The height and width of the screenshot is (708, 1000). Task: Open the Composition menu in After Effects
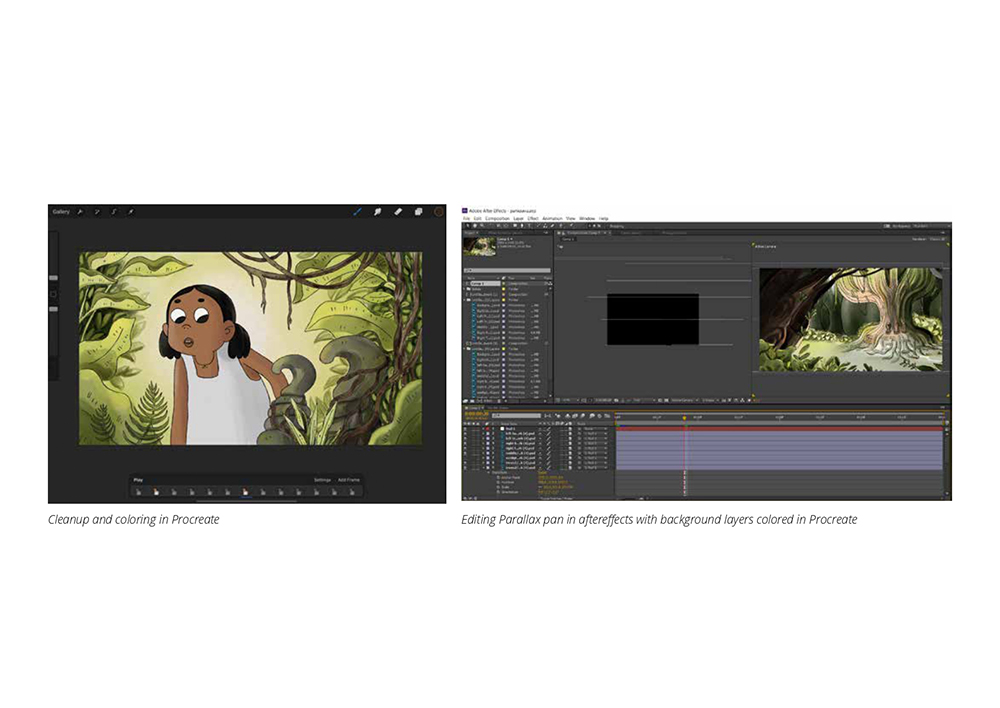pos(497,219)
